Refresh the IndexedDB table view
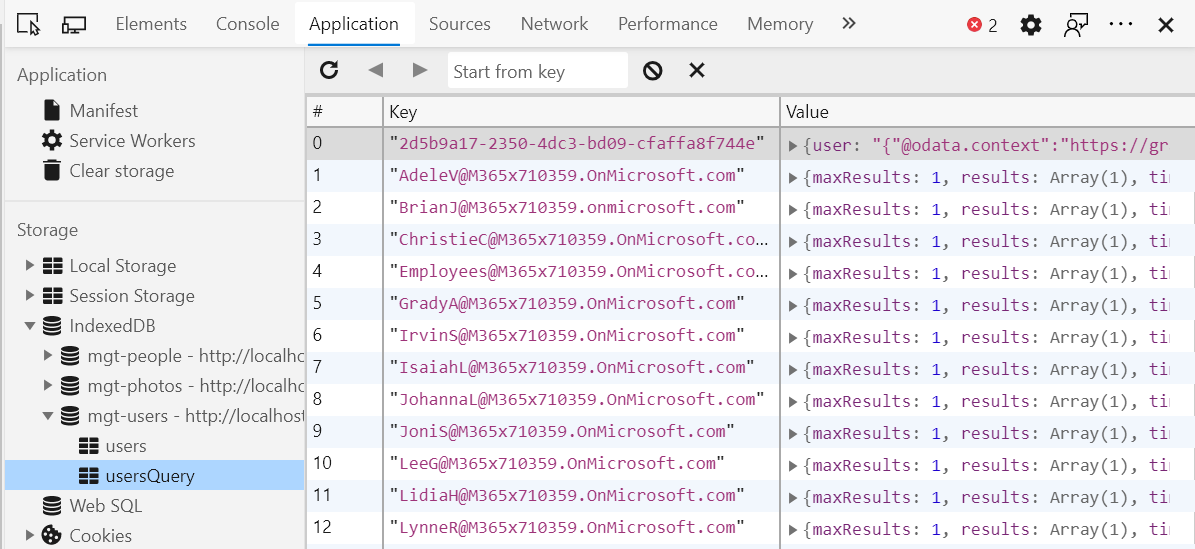The height and width of the screenshot is (549, 1195). pos(329,70)
